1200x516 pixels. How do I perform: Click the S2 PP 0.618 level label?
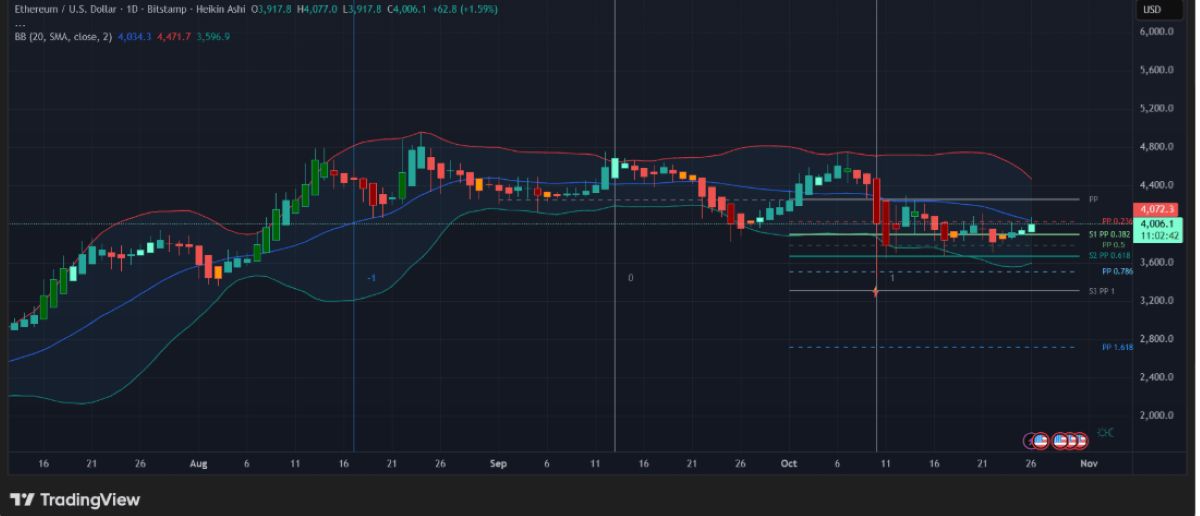tap(1110, 256)
